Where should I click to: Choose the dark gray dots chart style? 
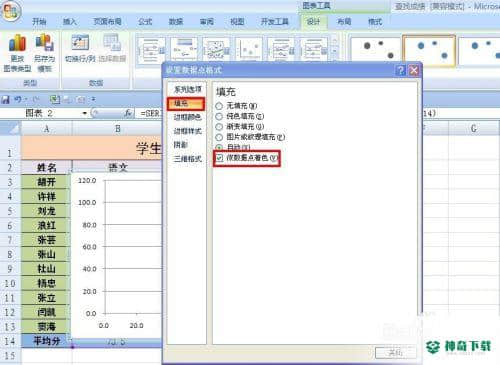pyautogui.click(x=376, y=50)
